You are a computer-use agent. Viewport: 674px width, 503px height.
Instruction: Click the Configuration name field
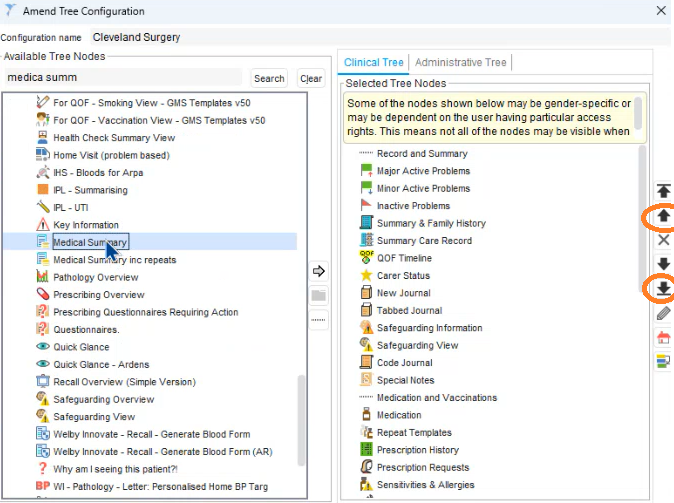[380, 37]
